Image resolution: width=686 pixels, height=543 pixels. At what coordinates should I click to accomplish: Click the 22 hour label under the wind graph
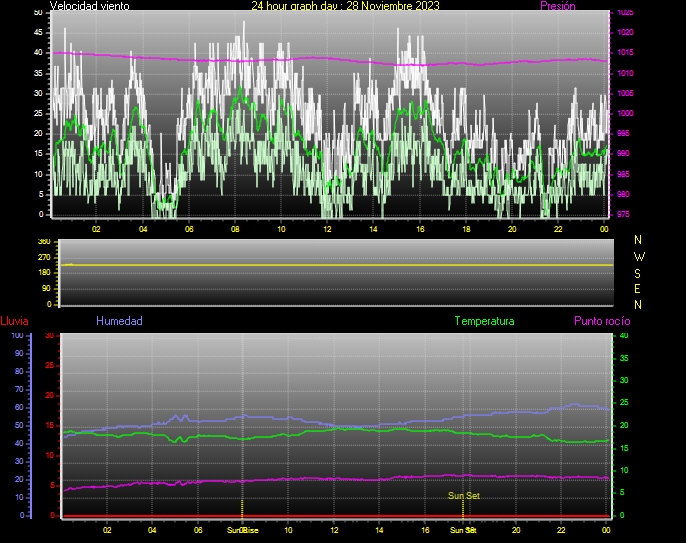click(x=558, y=229)
